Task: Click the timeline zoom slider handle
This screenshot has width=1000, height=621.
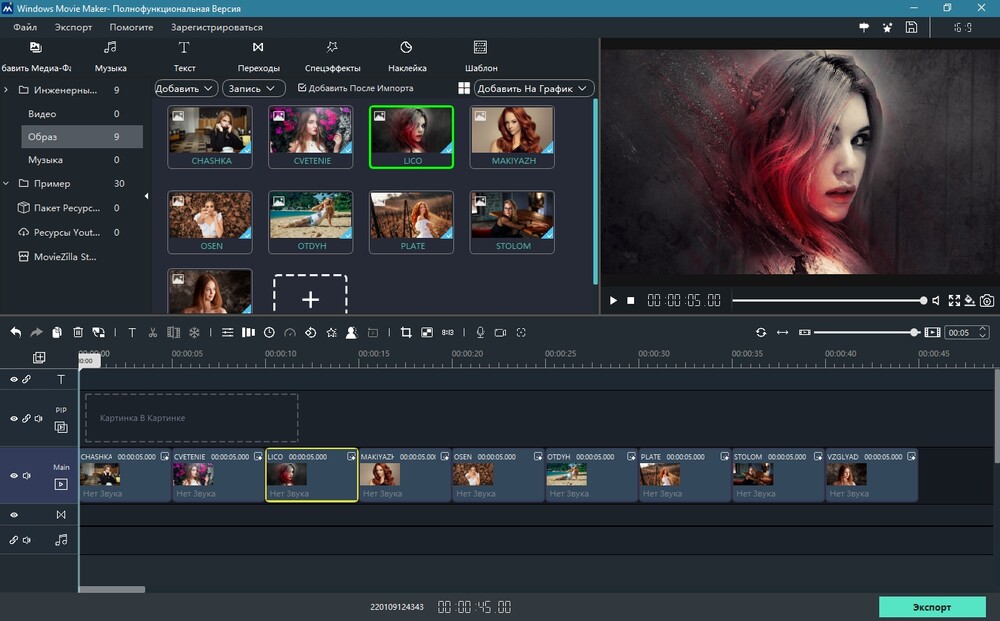Action: click(914, 332)
